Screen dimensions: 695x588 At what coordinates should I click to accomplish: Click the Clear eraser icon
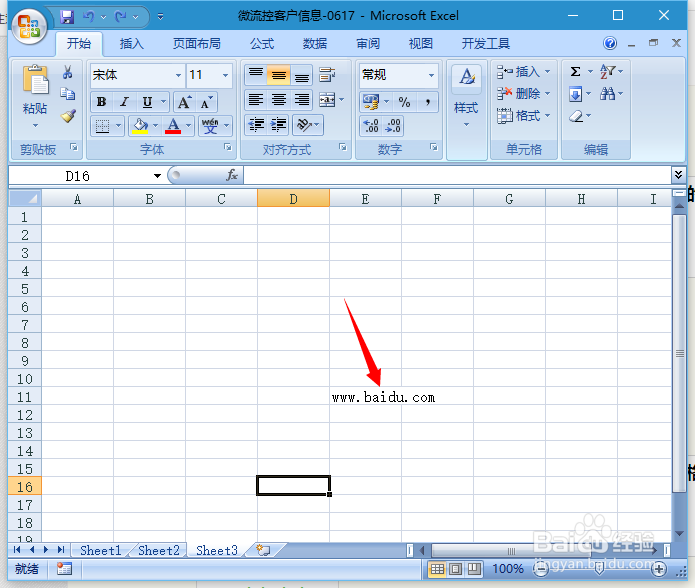576,116
